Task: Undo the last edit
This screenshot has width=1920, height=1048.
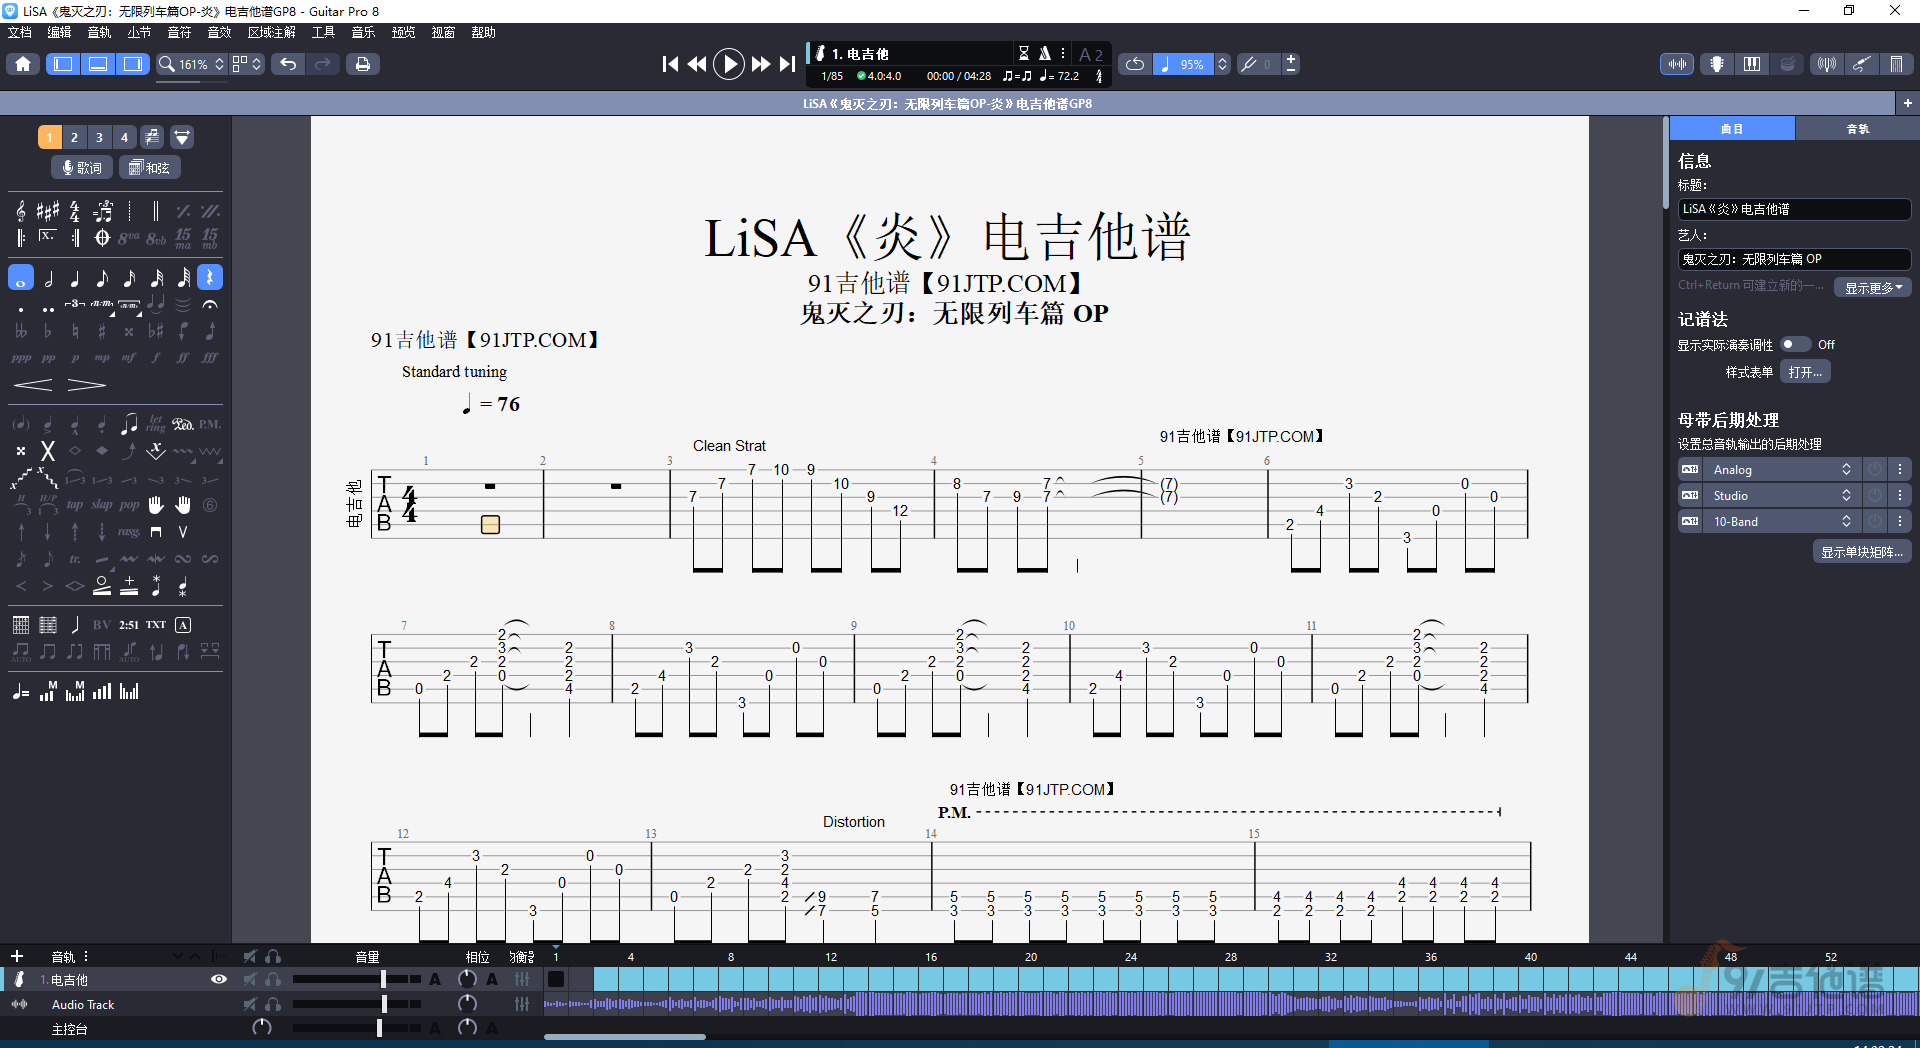Action: pyautogui.click(x=288, y=64)
